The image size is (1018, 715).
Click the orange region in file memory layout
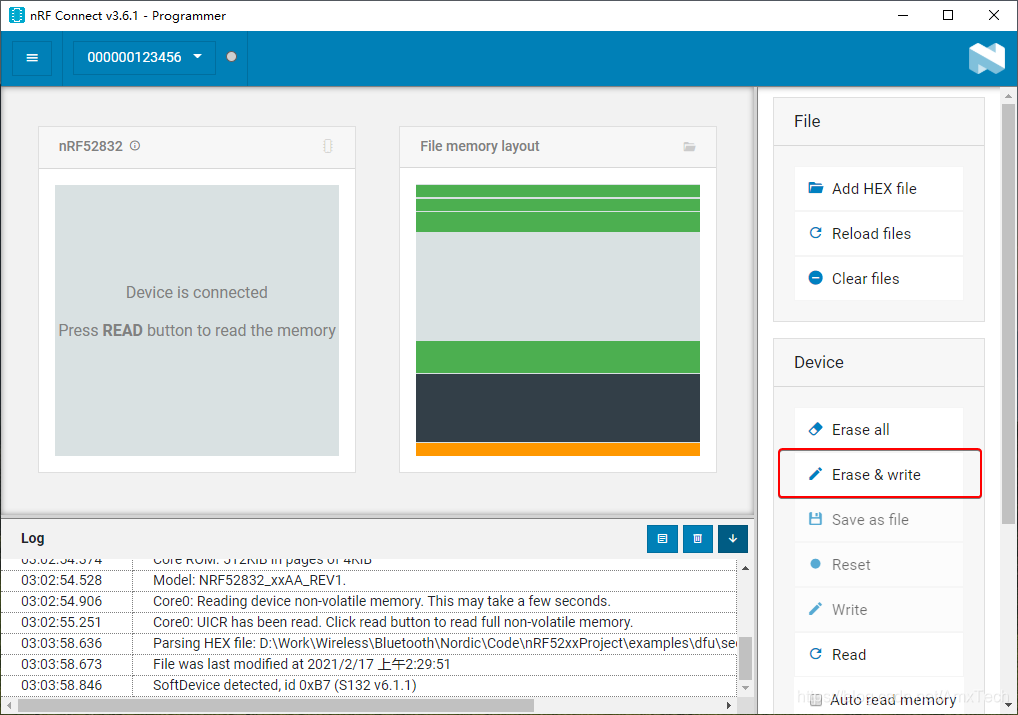point(558,449)
